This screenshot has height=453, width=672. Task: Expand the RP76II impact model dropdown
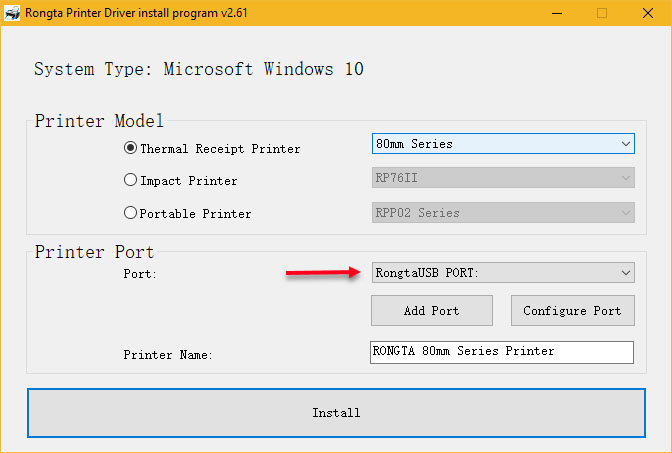click(x=502, y=178)
